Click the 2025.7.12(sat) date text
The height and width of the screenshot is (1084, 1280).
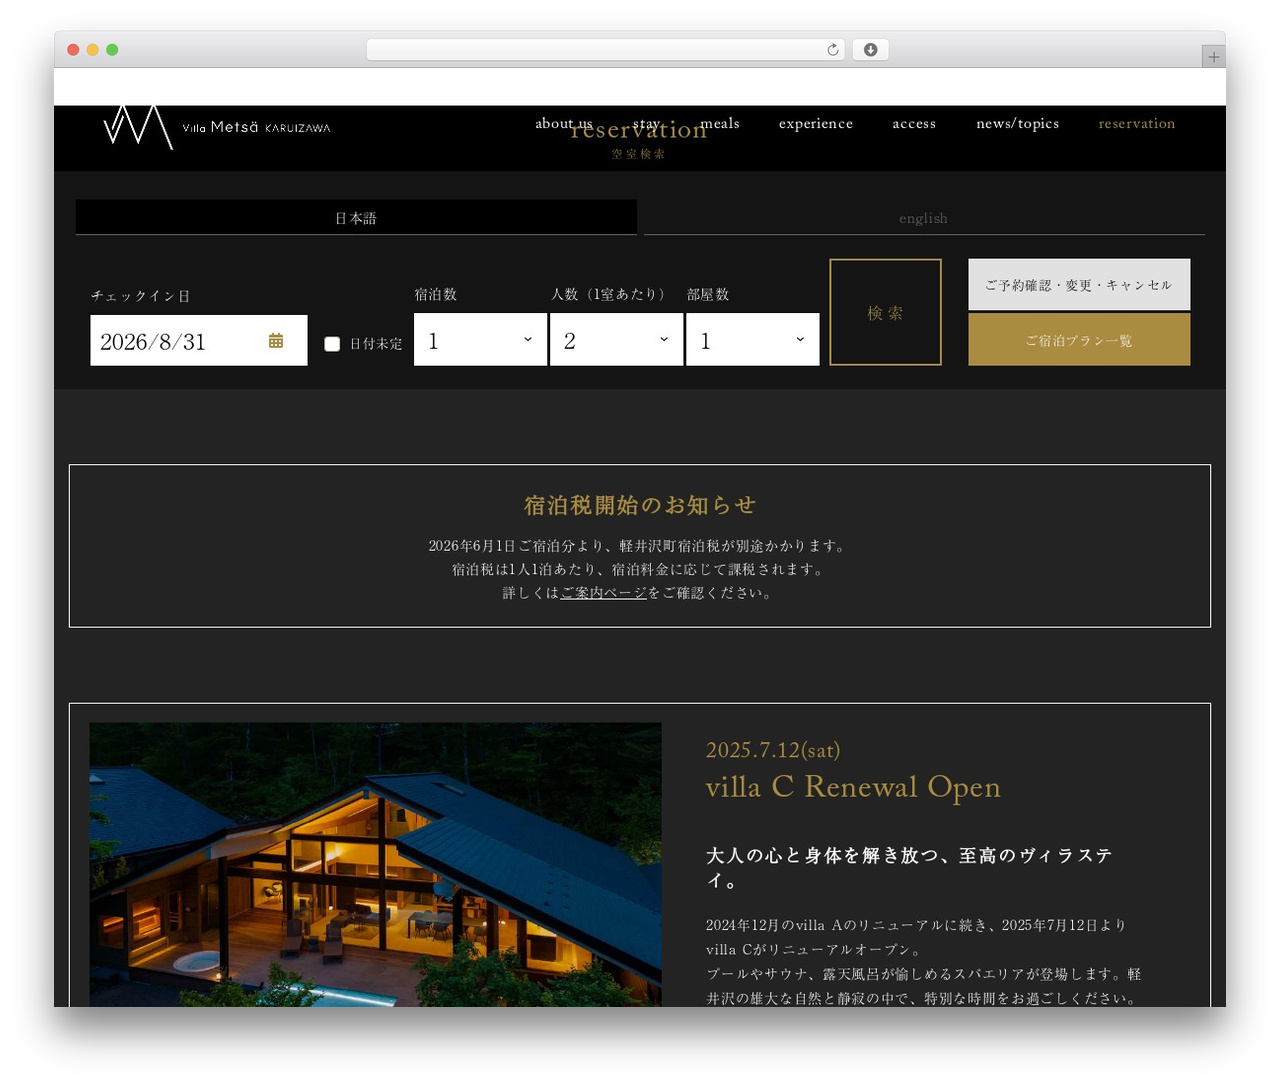pos(773,749)
